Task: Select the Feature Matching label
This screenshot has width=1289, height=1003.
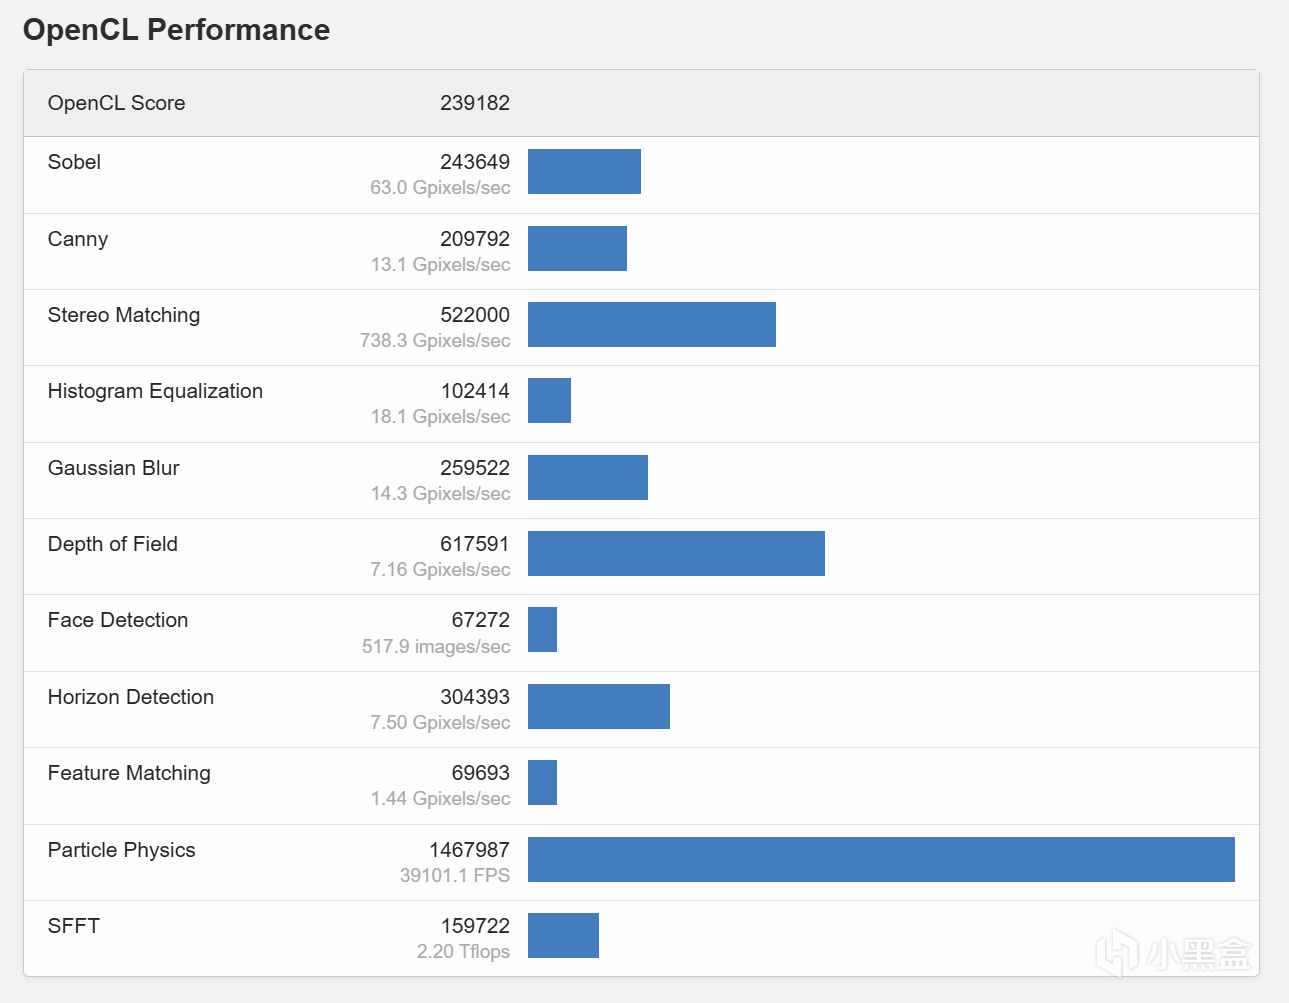Action: pos(129,773)
